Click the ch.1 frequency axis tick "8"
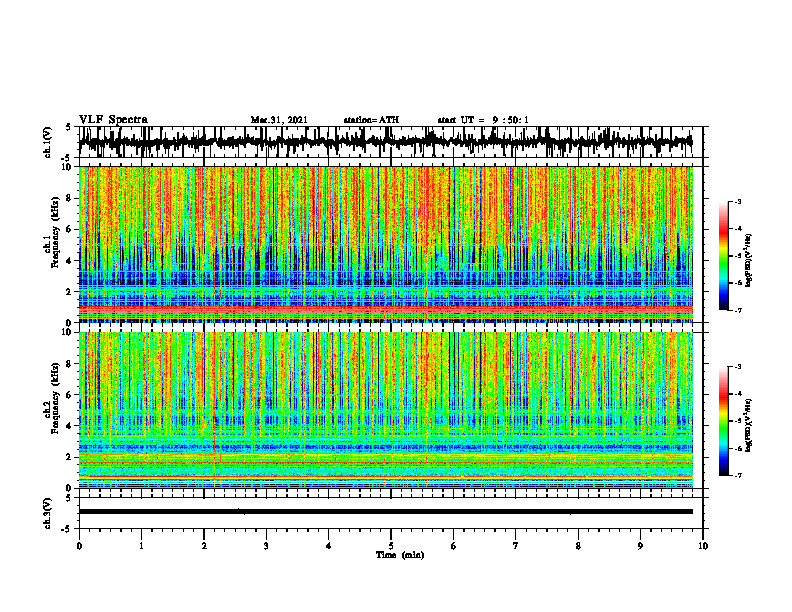Image resolution: width=792 pixels, height=612 pixels. [70, 198]
